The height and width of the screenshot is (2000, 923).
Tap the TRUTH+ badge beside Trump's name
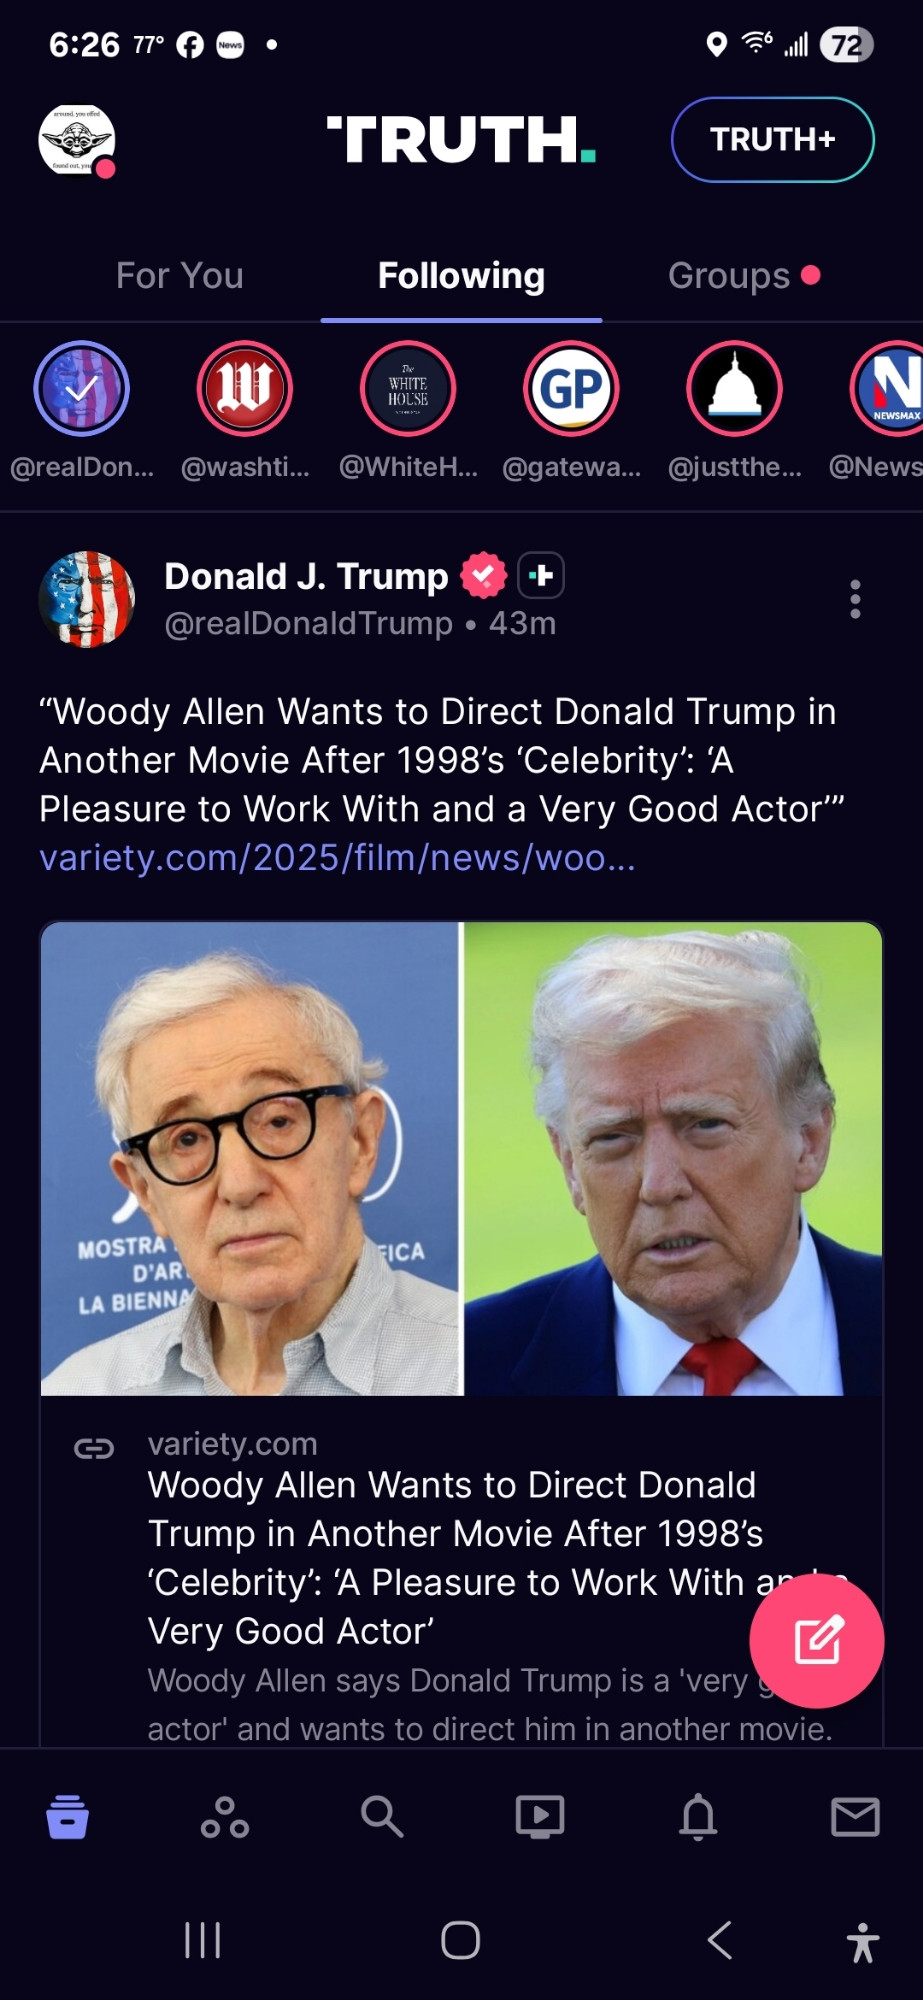[541, 576]
